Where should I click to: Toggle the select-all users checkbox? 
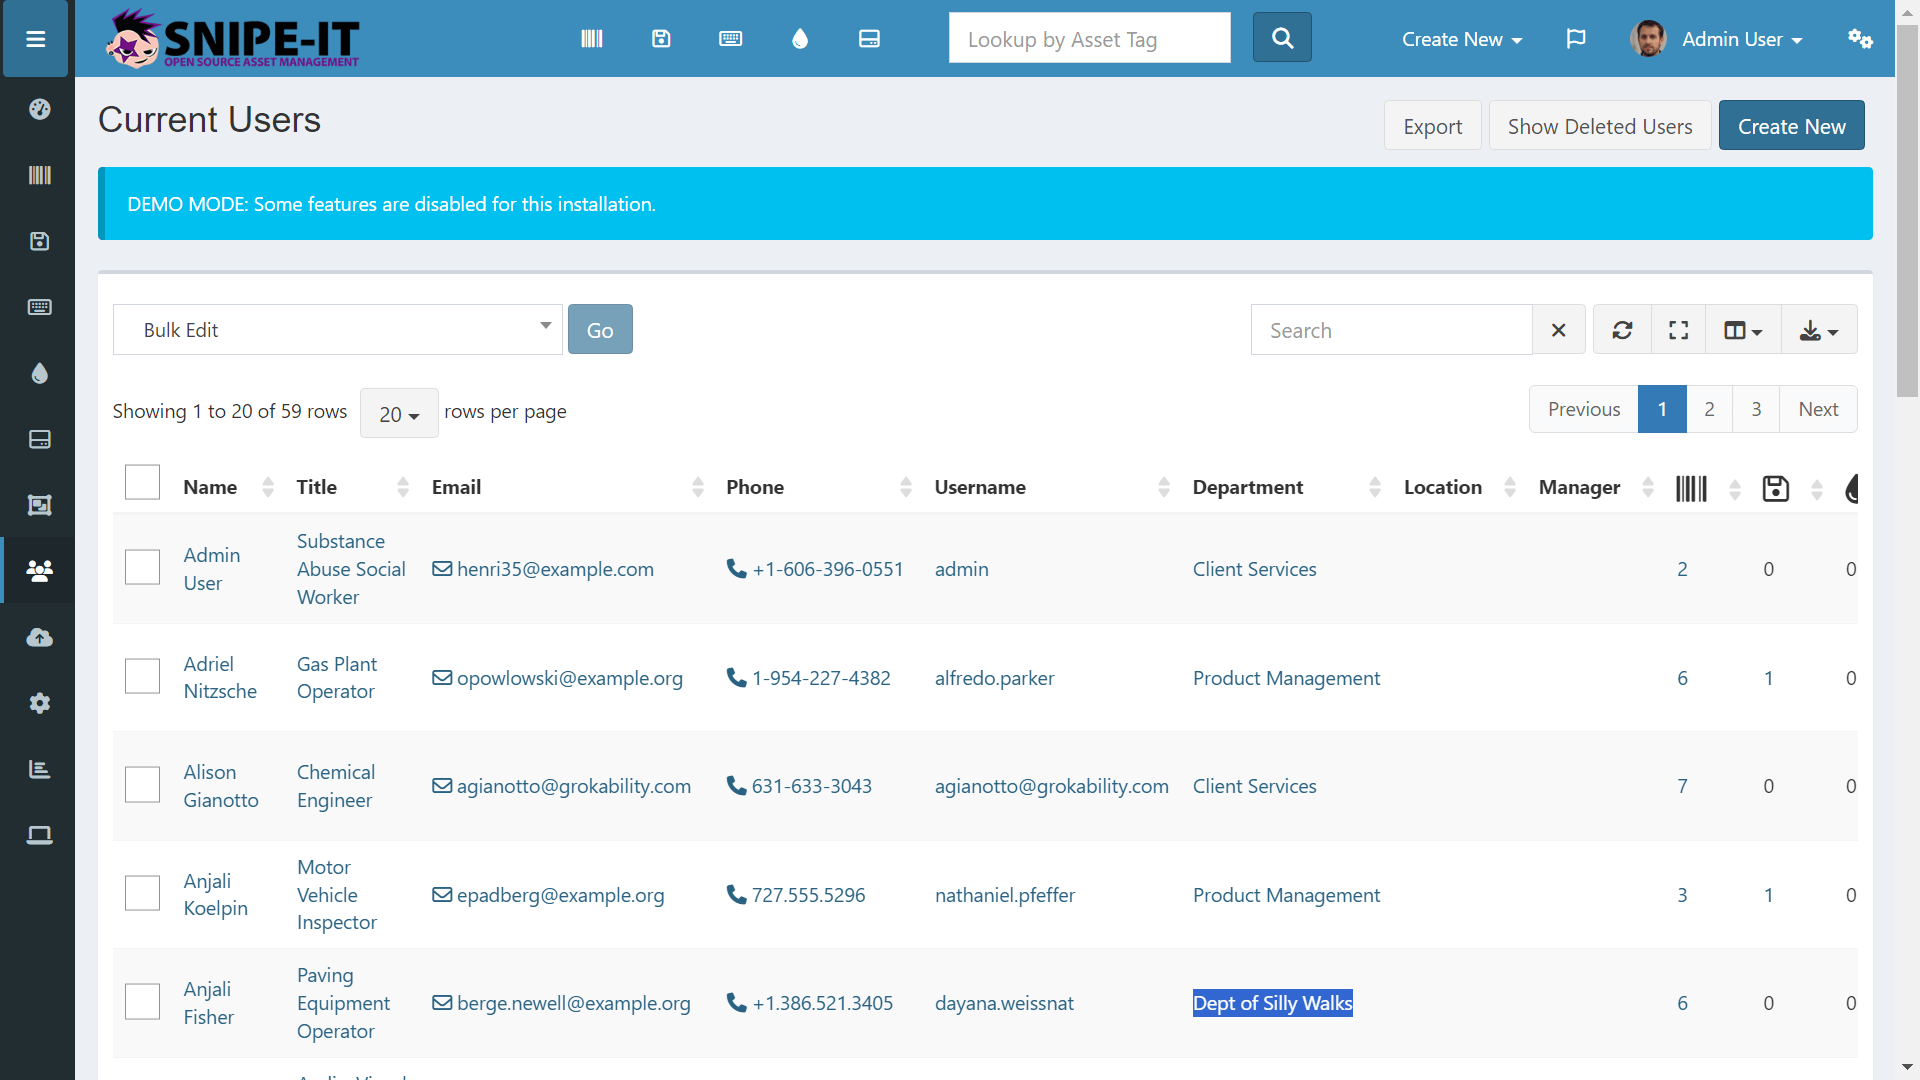142,482
